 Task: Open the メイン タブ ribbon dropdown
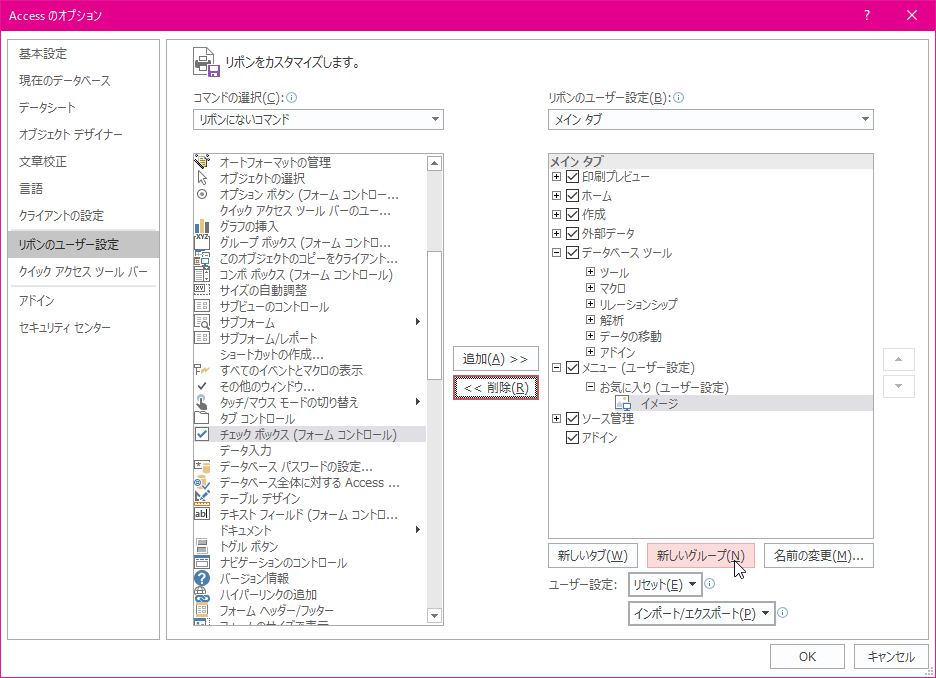(x=711, y=119)
